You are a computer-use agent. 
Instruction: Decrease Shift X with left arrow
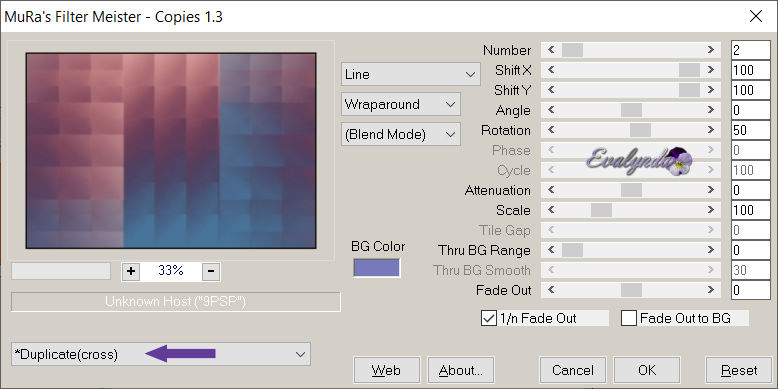(x=551, y=69)
